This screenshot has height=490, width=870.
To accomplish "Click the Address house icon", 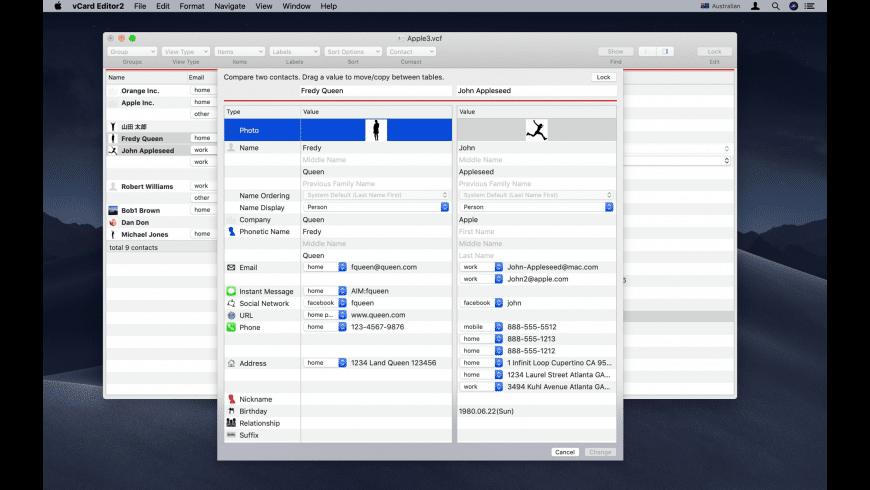I will pyautogui.click(x=231, y=363).
